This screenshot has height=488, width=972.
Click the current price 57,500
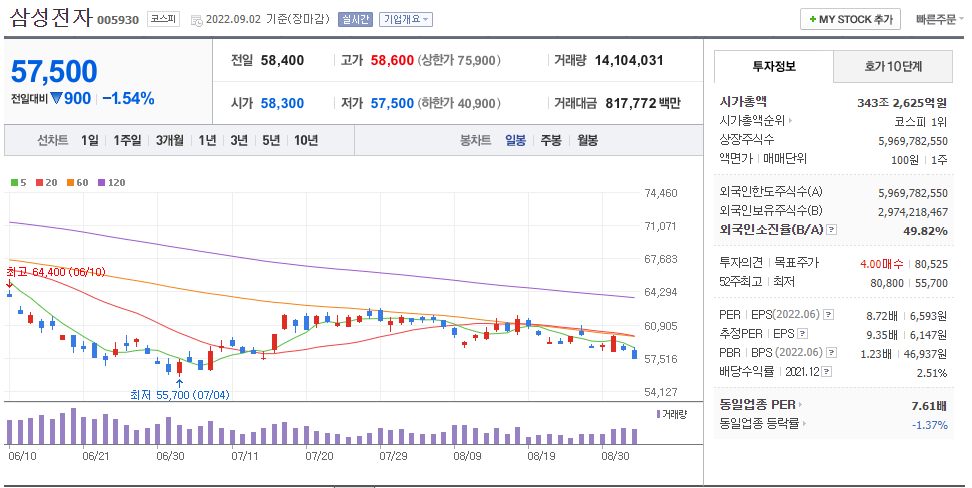pyautogui.click(x=54, y=71)
